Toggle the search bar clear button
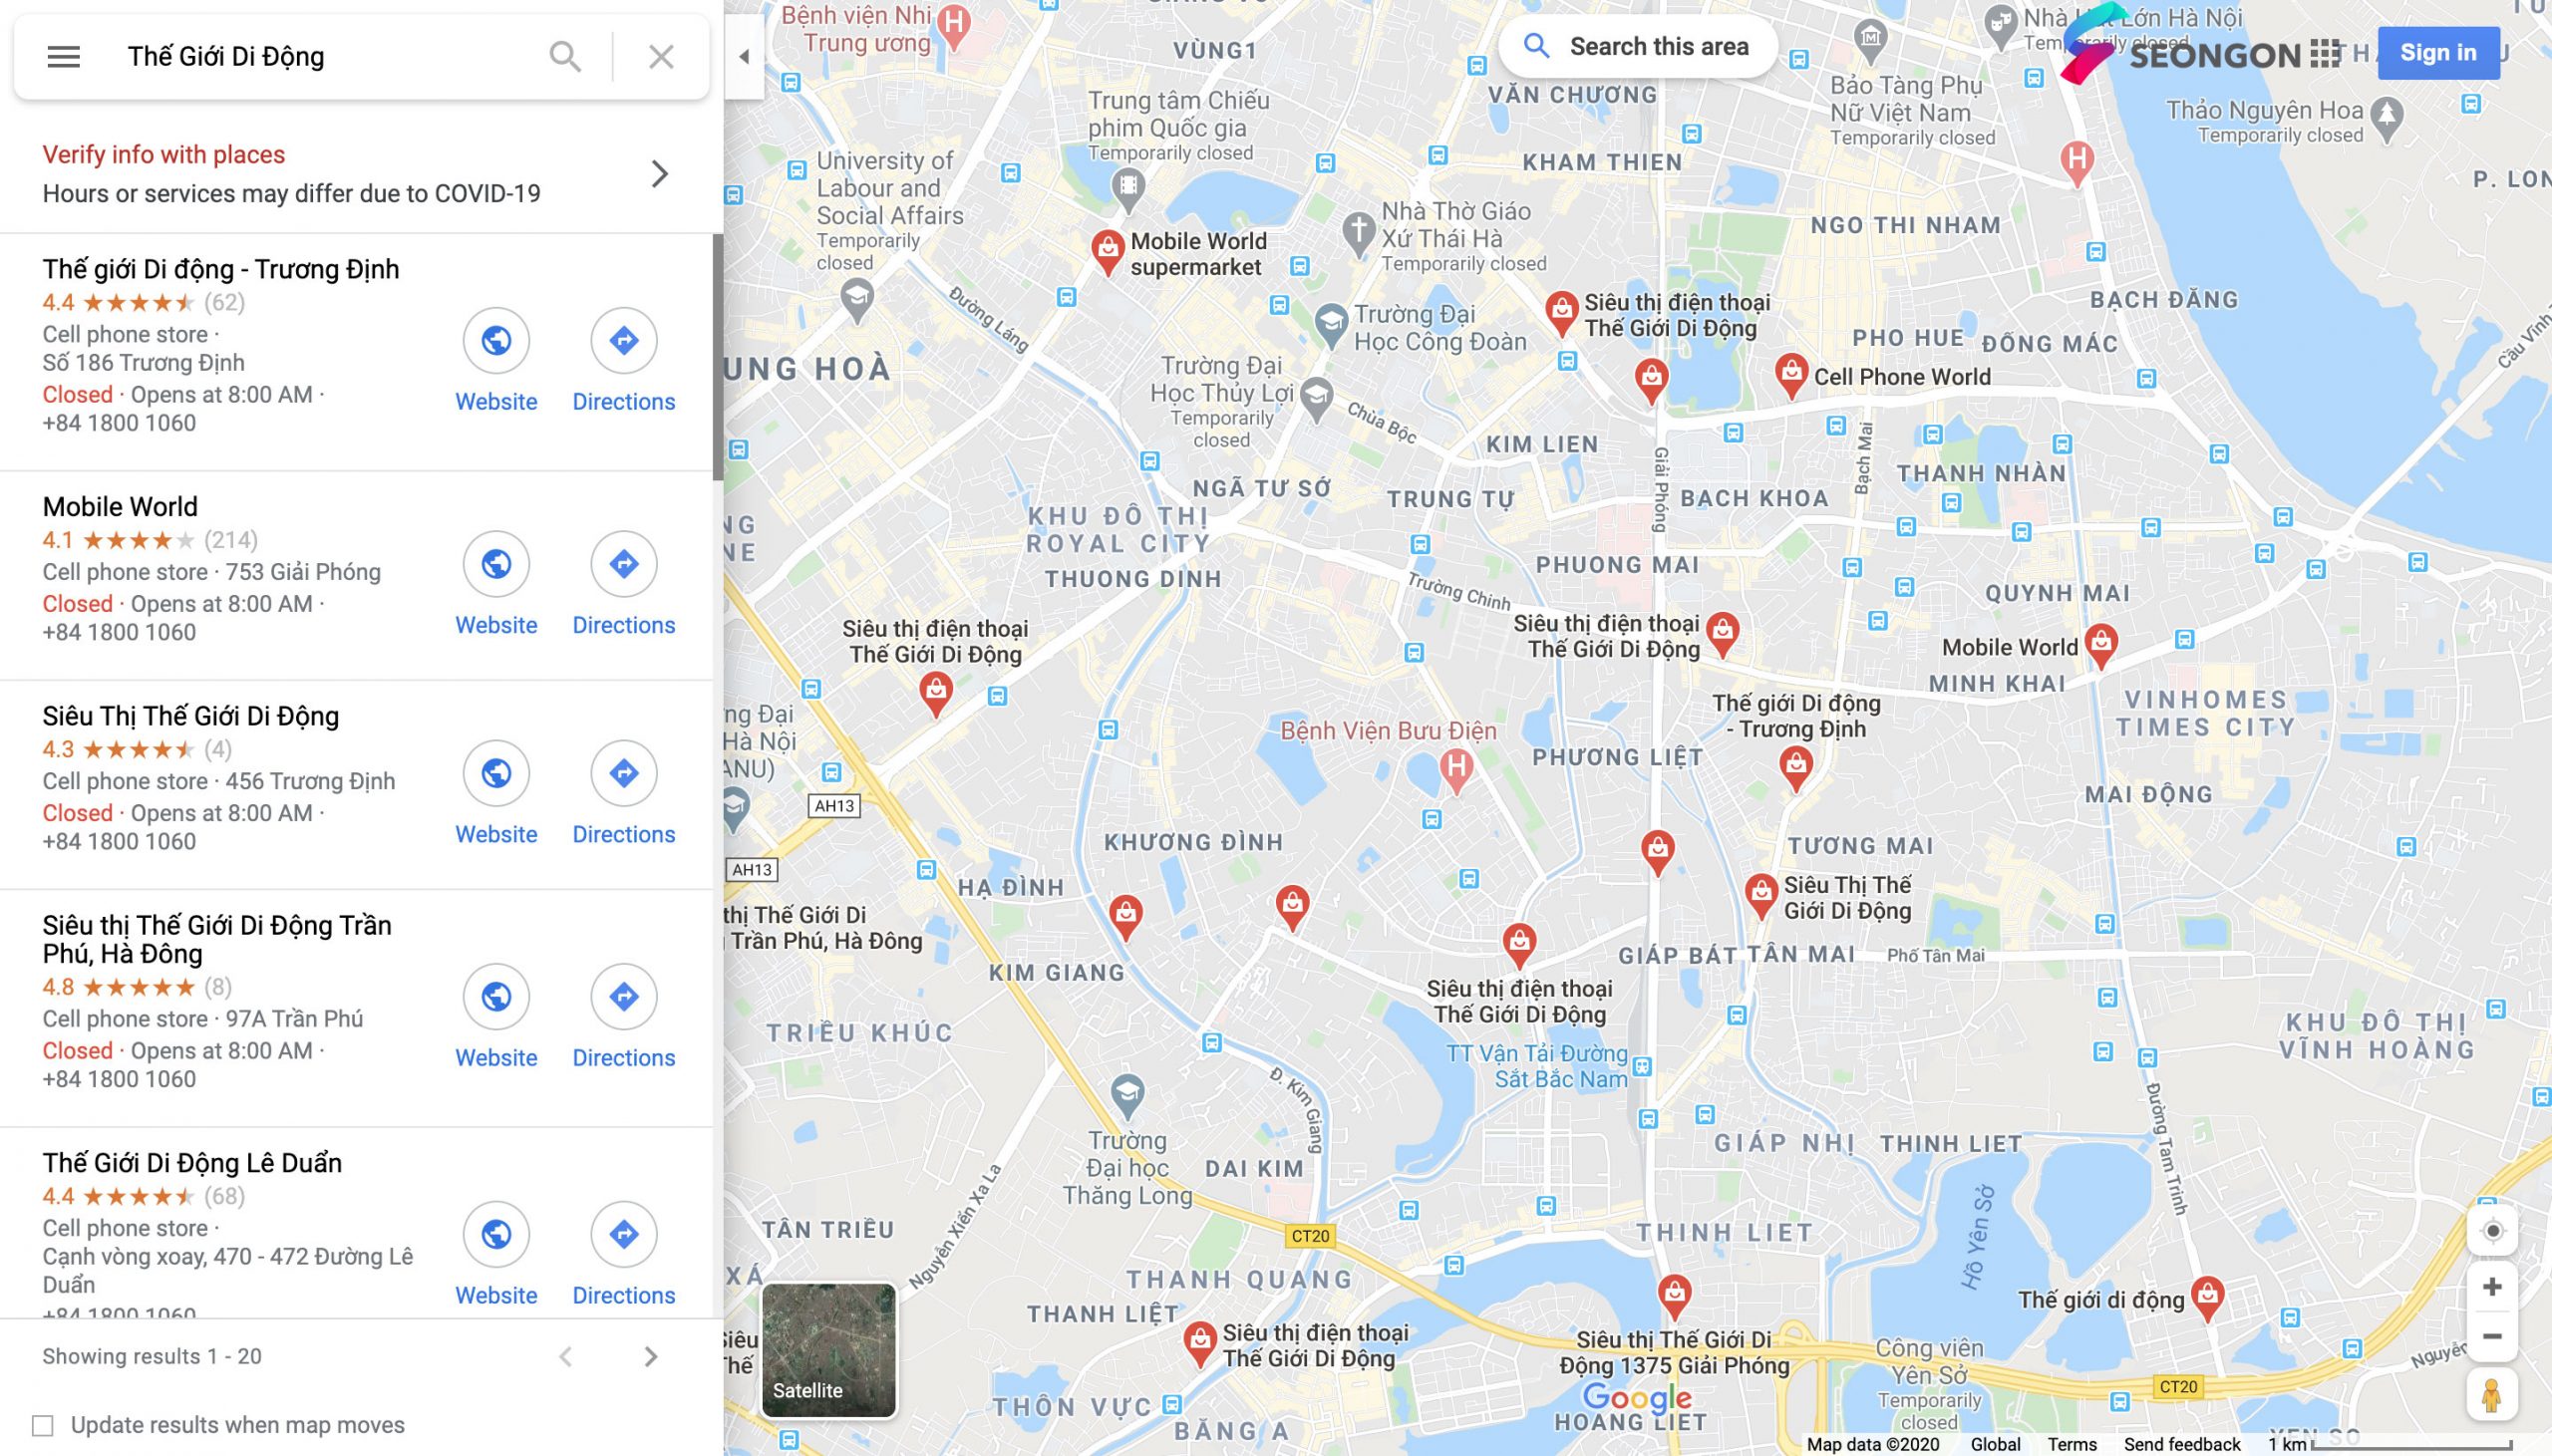Viewport: 2552px width, 1456px height. click(x=663, y=55)
